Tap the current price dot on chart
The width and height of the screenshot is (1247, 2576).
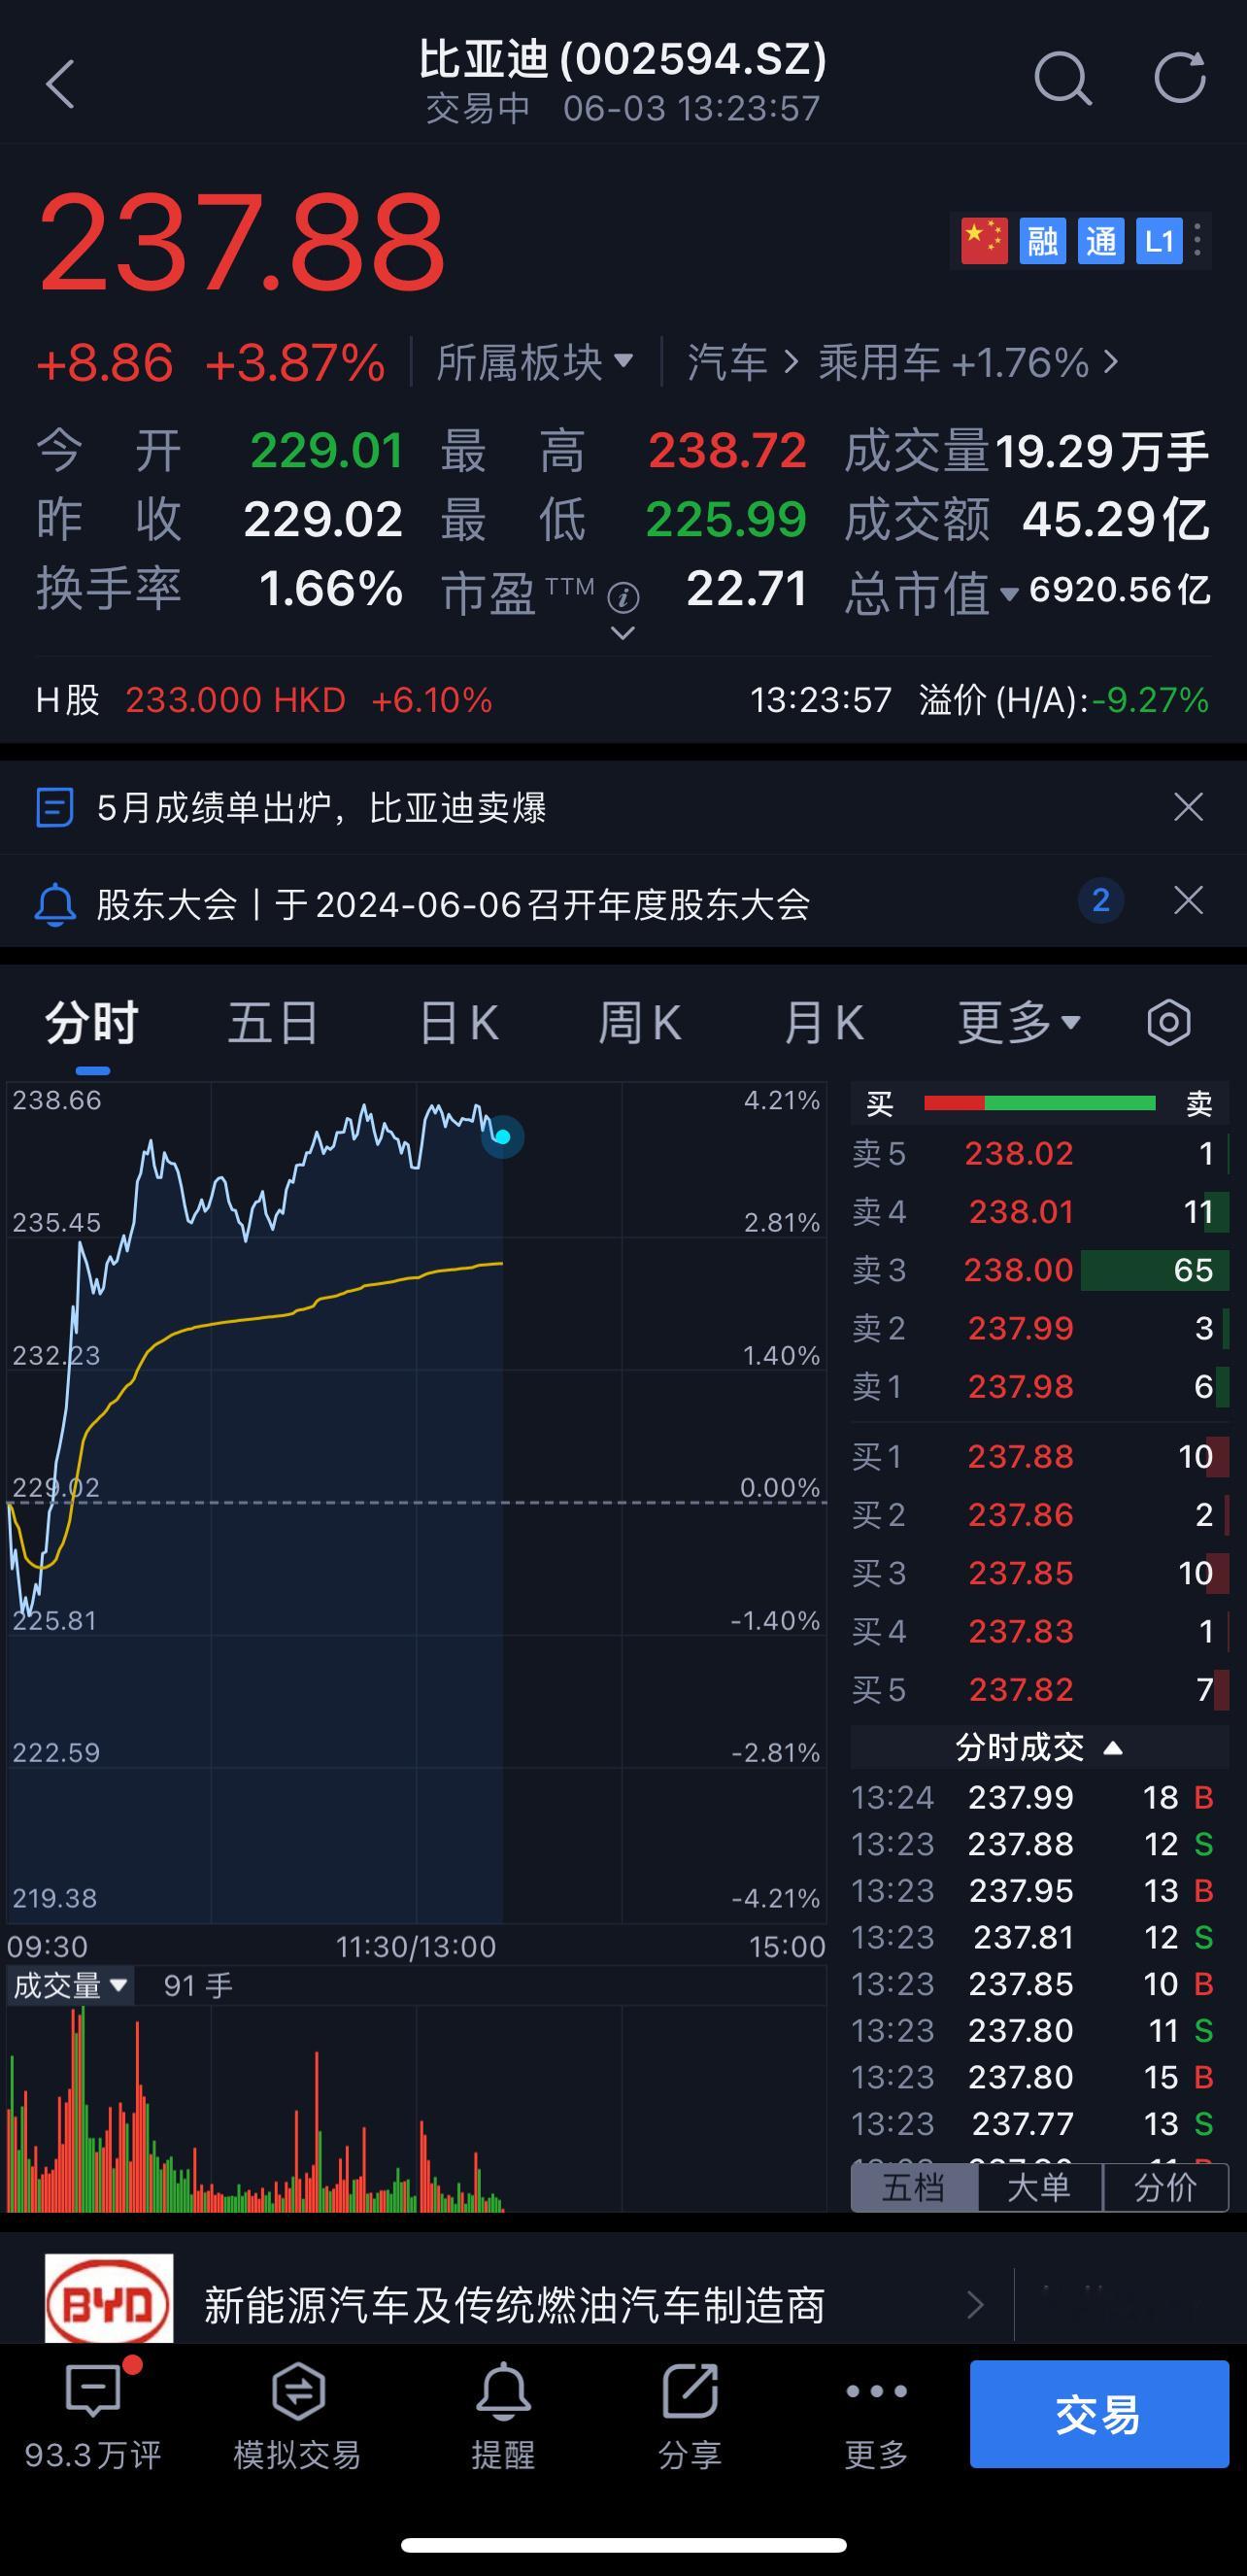[503, 1137]
